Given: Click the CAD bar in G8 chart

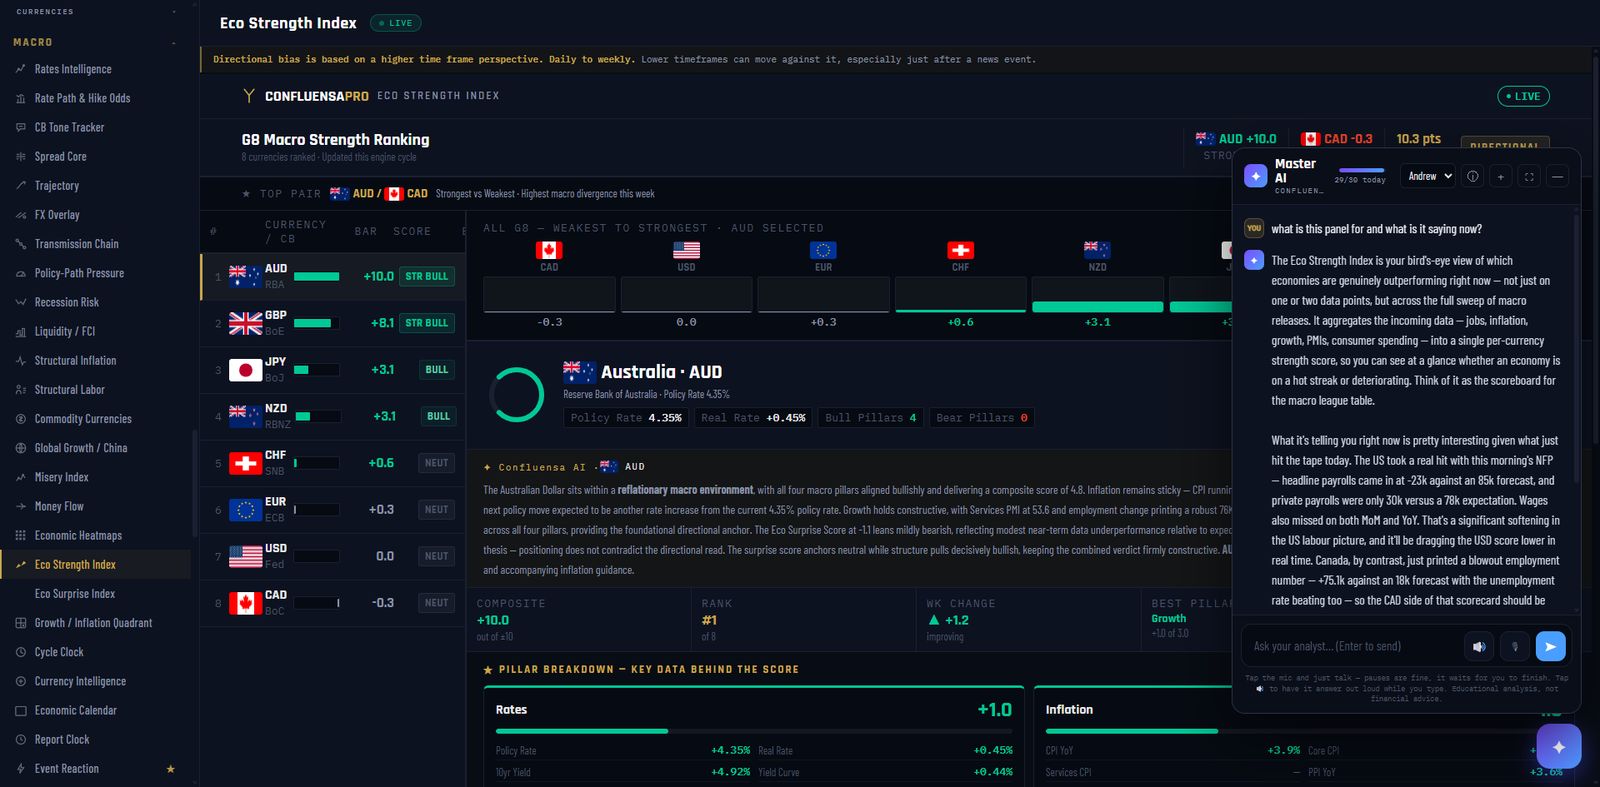Looking at the screenshot, I should (x=549, y=295).
